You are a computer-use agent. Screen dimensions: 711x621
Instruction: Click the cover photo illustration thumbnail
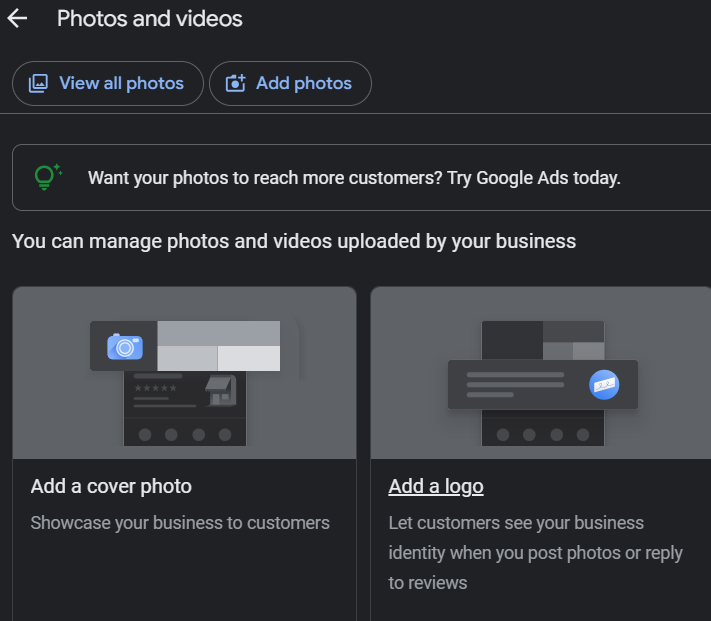[x=185, y=373]
